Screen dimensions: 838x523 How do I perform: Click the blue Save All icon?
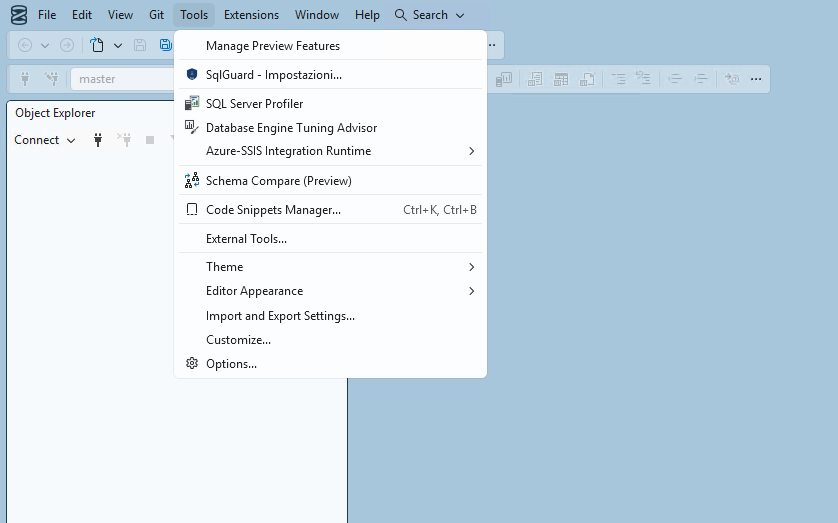pyautogui.click(x=166, y=45)
